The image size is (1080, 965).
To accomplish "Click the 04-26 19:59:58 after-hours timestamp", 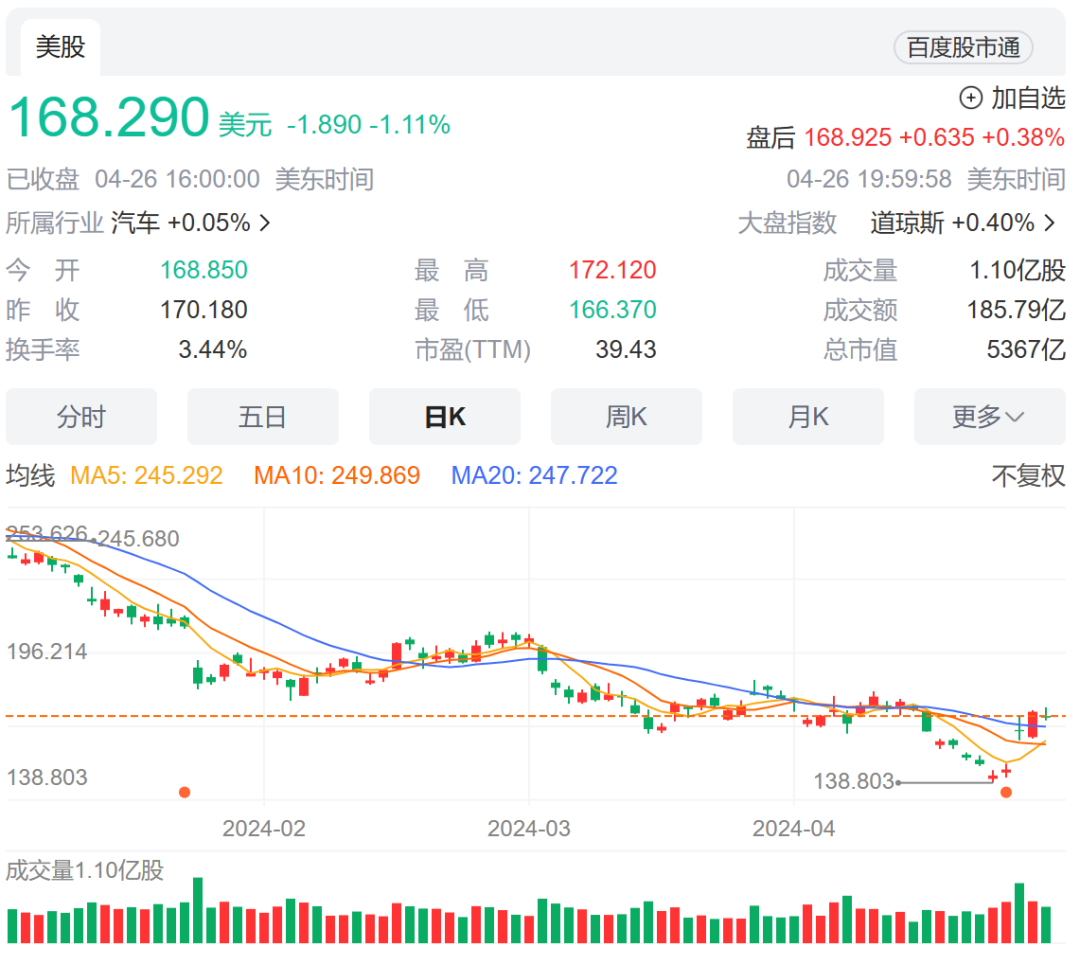I will click(x=869, y=179).
